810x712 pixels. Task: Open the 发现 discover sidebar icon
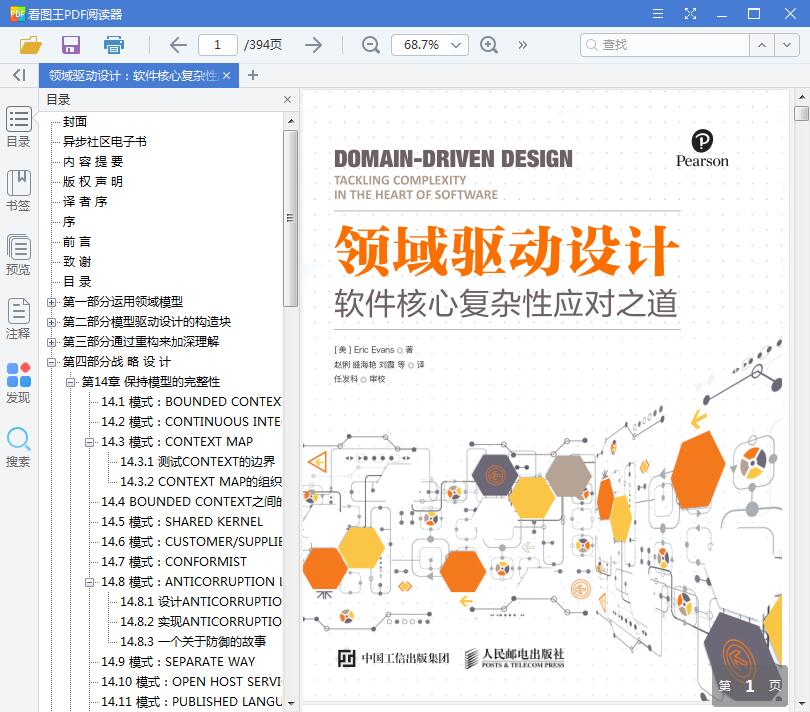pyautogui.click(x=19, y=383)
